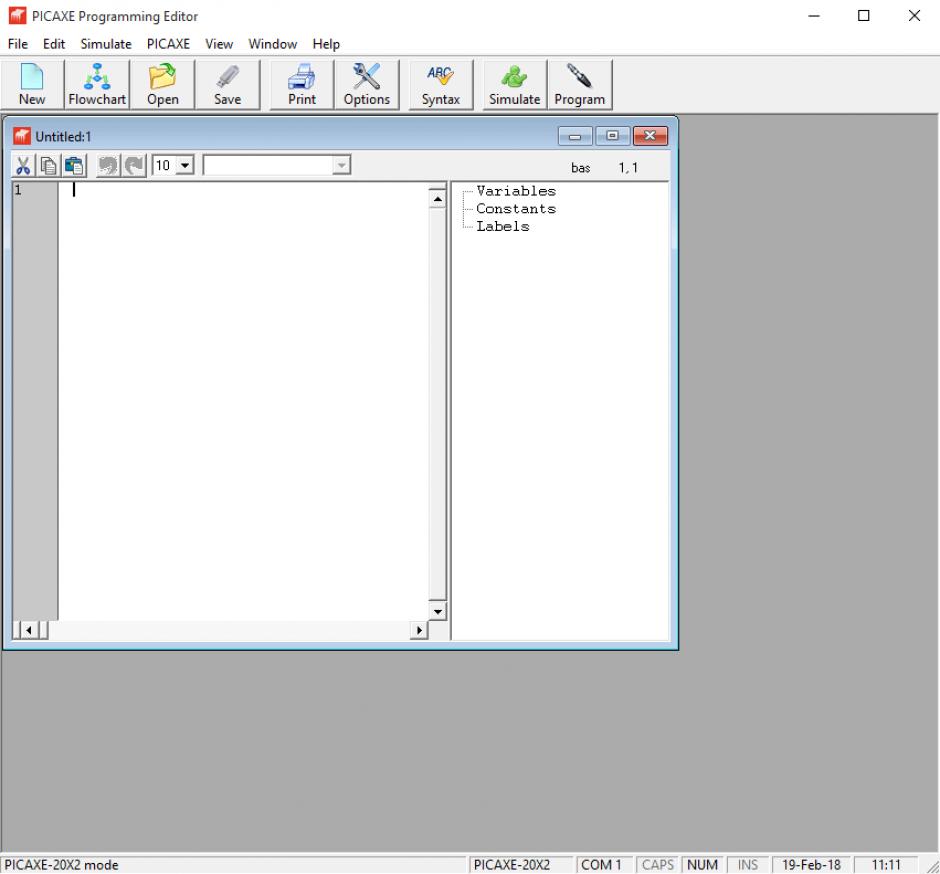Click the 11:11 time in status bar
Screen dimensions: 940x874
(886, 864)
